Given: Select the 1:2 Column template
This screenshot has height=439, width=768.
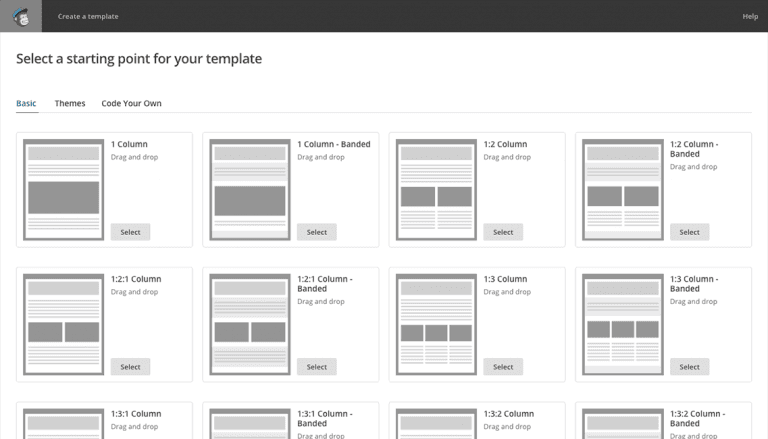Looking at the screenshot, I should pyautogui.click(x=503, y=232).
